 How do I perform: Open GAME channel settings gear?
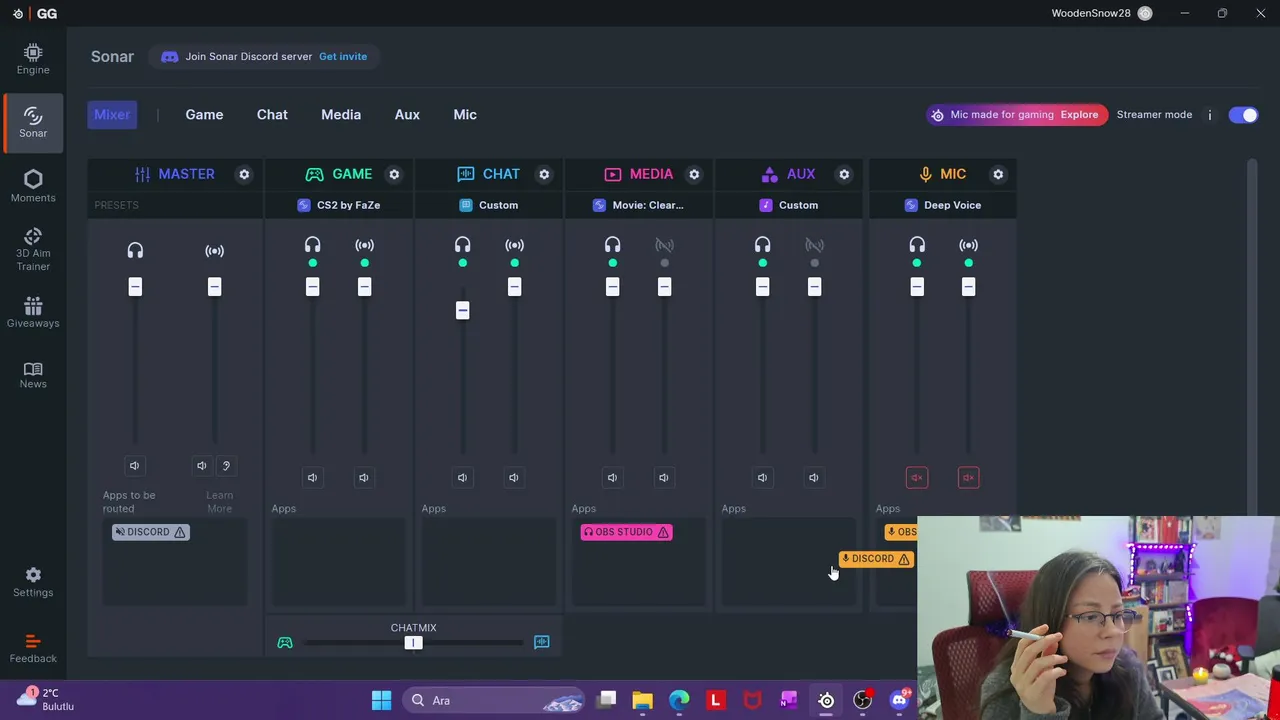point(394,174)
